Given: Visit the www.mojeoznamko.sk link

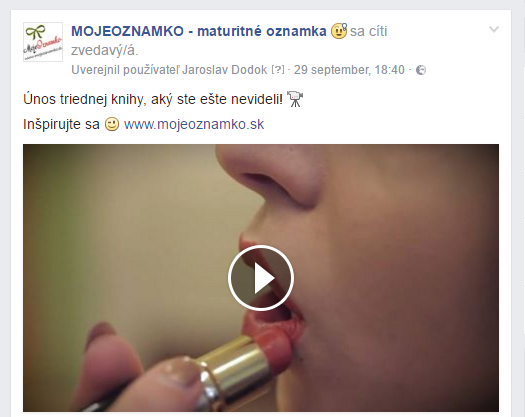Looking at the screenshot, I should point(194,124).
